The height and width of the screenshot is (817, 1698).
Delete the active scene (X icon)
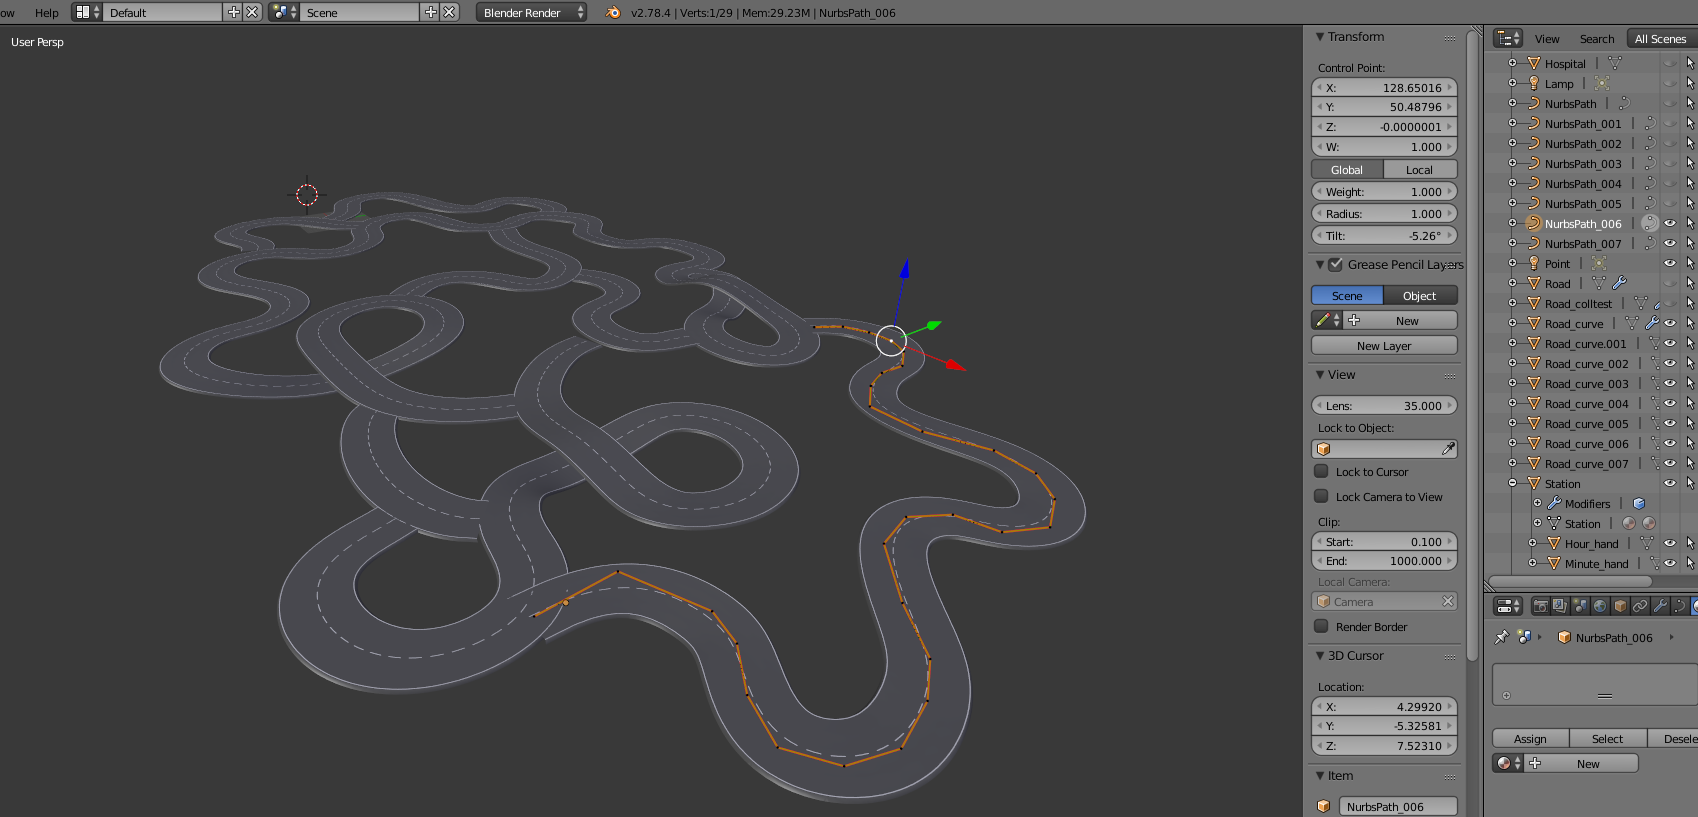[x=449, y=12]
